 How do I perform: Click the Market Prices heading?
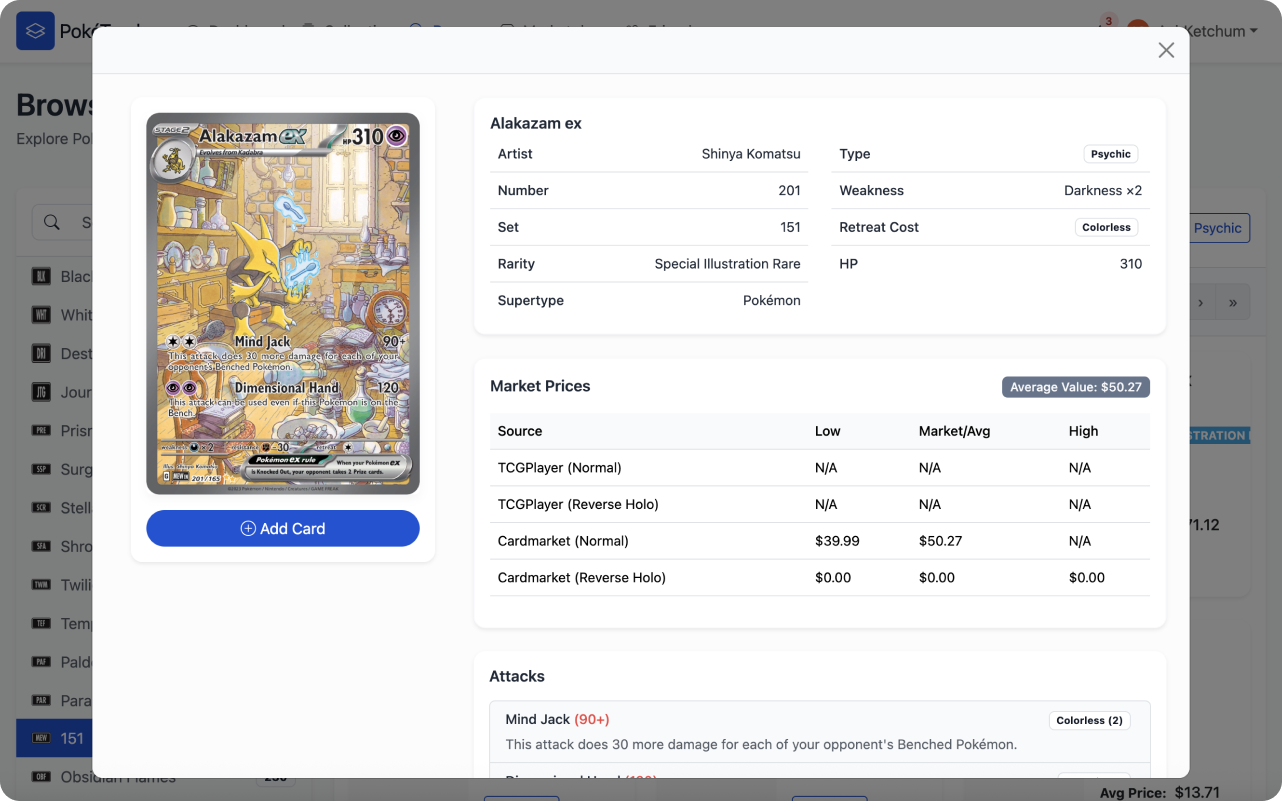tap(540, 386)
